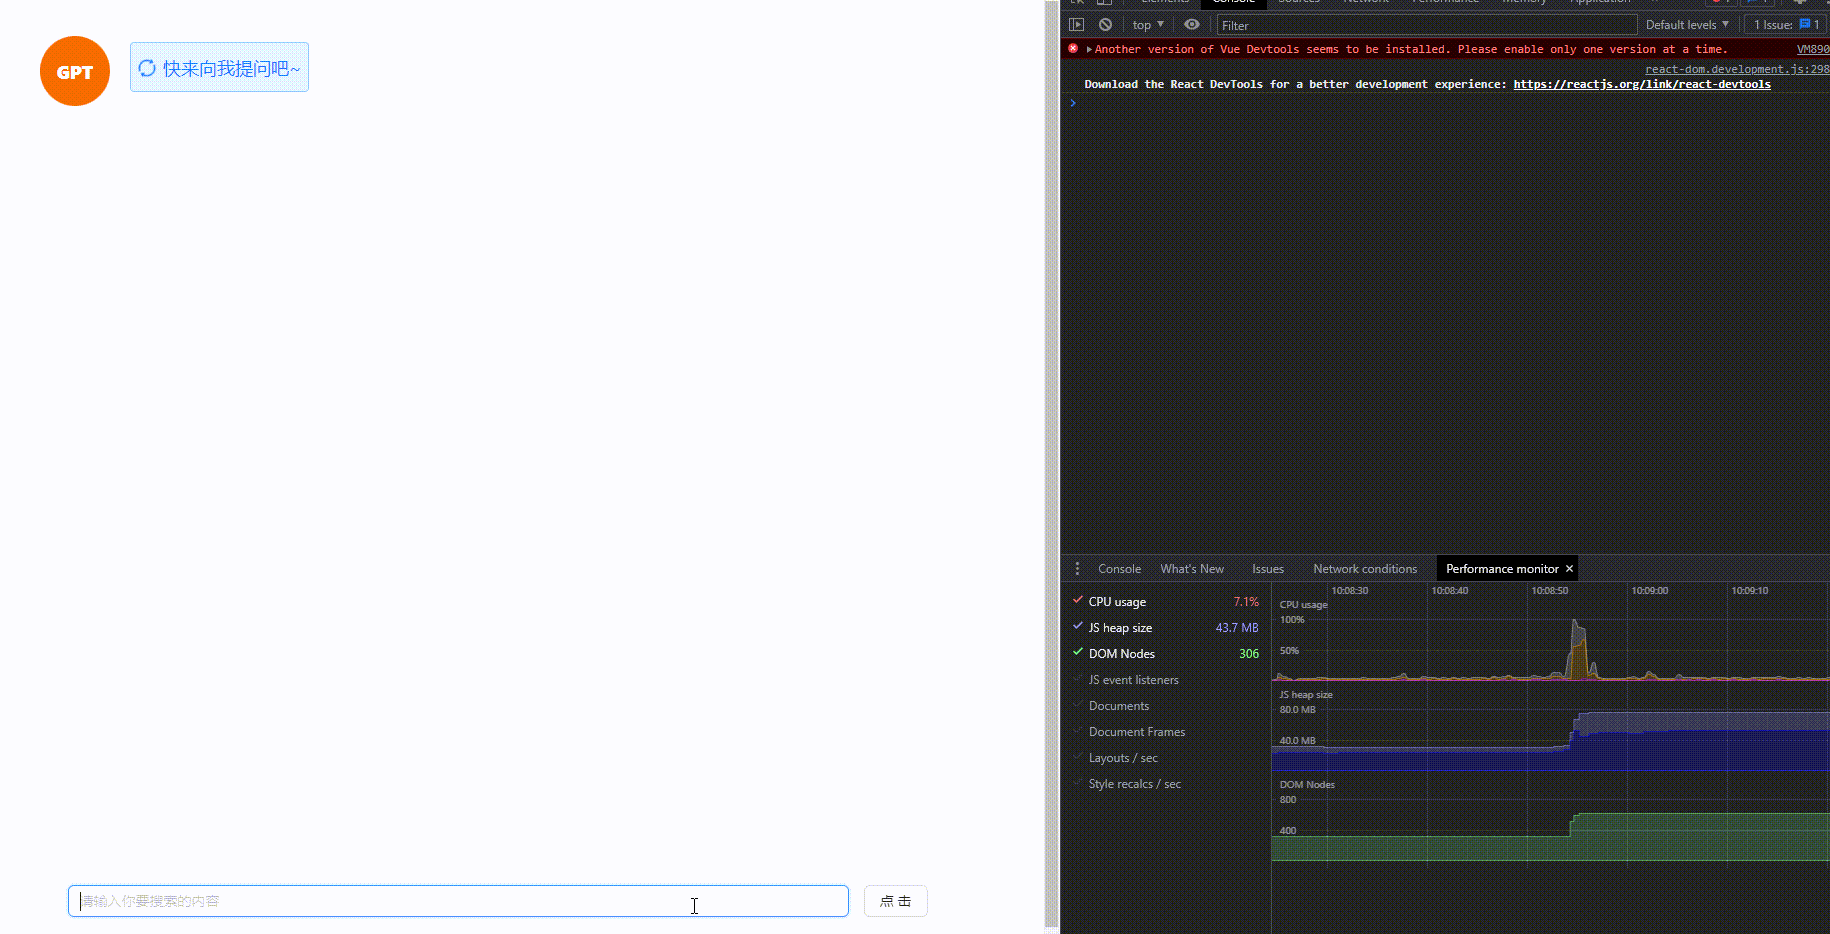The height and width of the screenshot is (934, 1830).
Task: Switch to the Network conditions tab
Action: (x=1365, y=568)
